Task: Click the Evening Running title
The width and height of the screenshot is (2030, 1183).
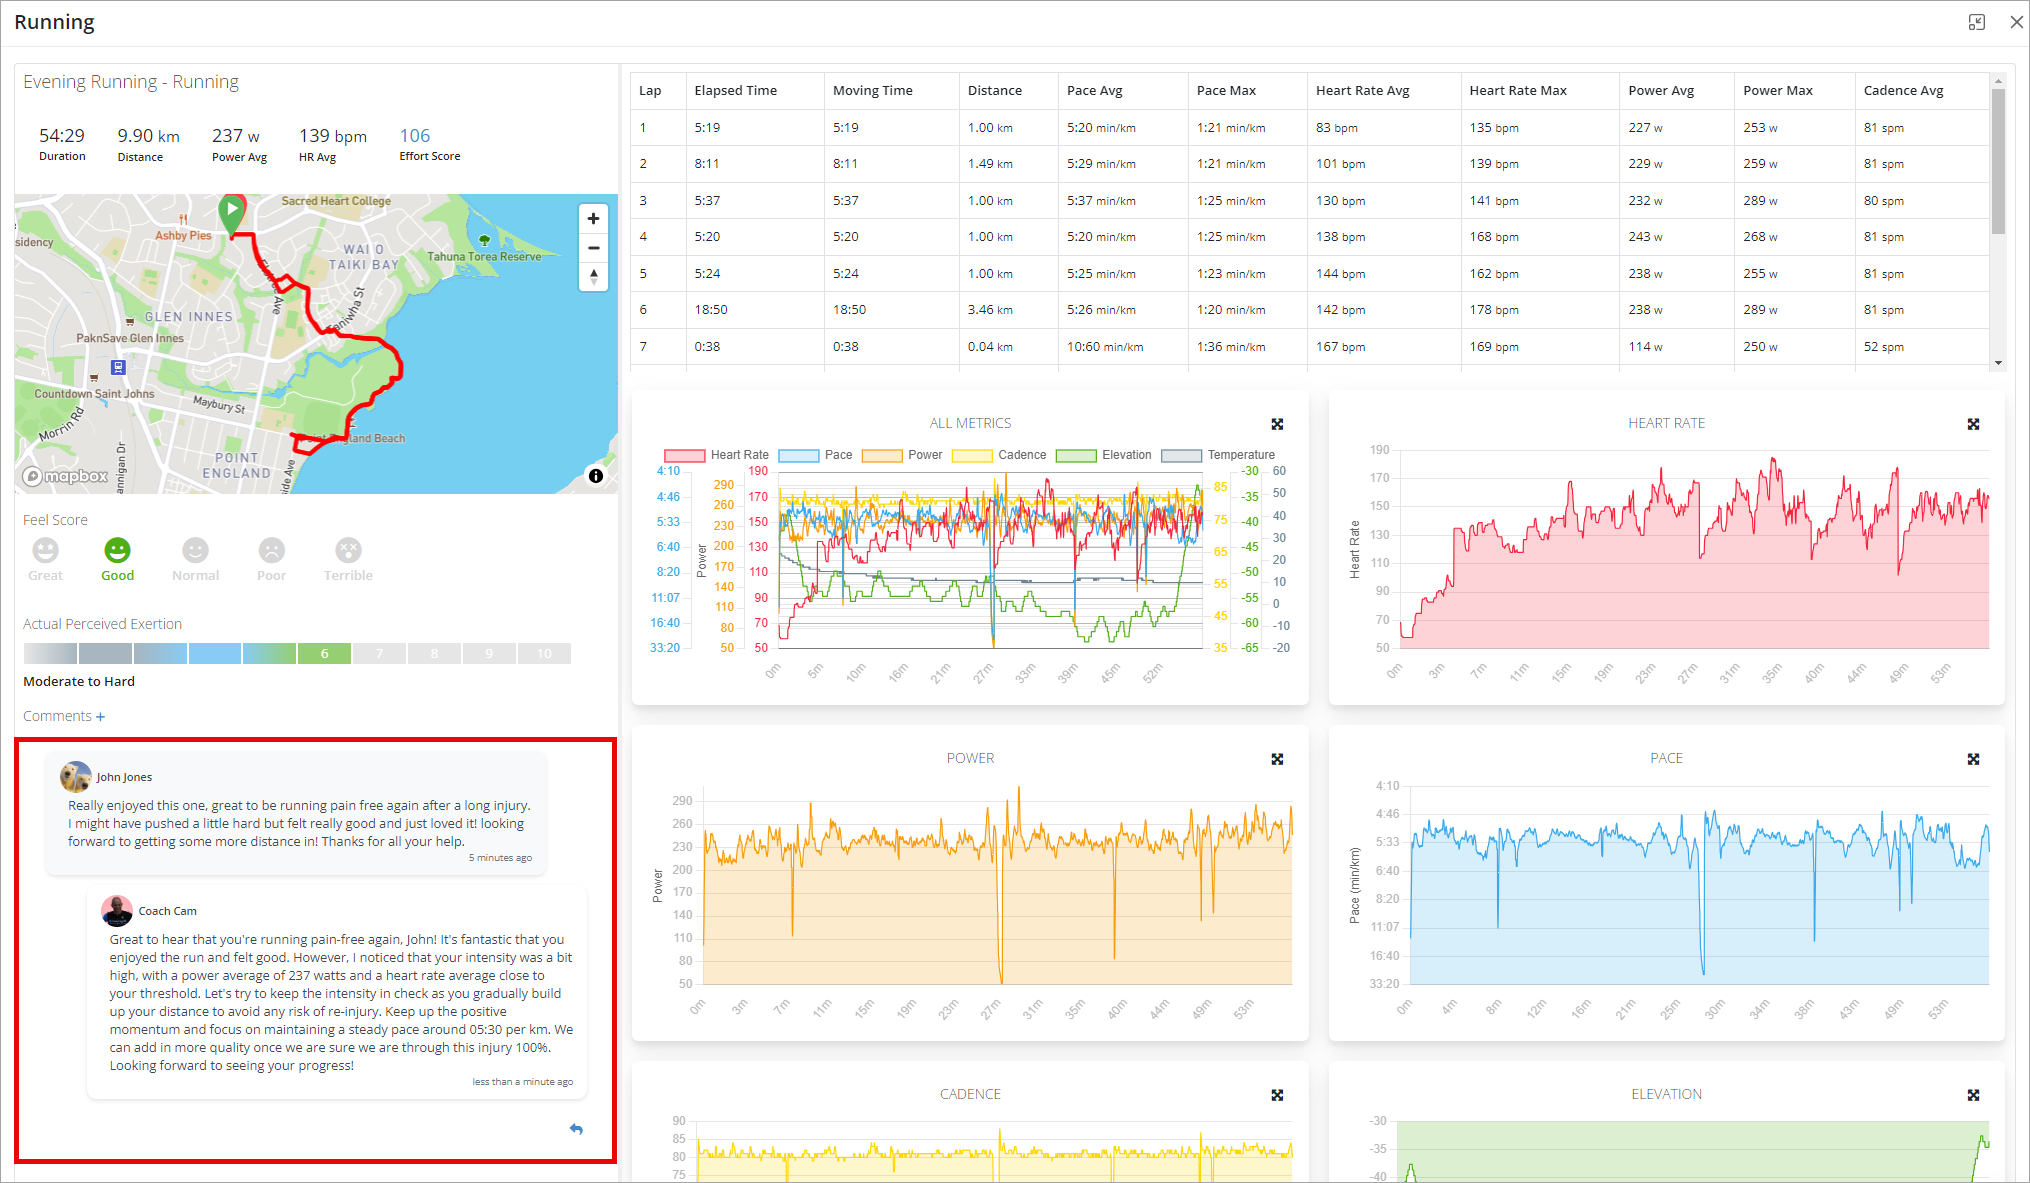Action: (x=131, y=82)
